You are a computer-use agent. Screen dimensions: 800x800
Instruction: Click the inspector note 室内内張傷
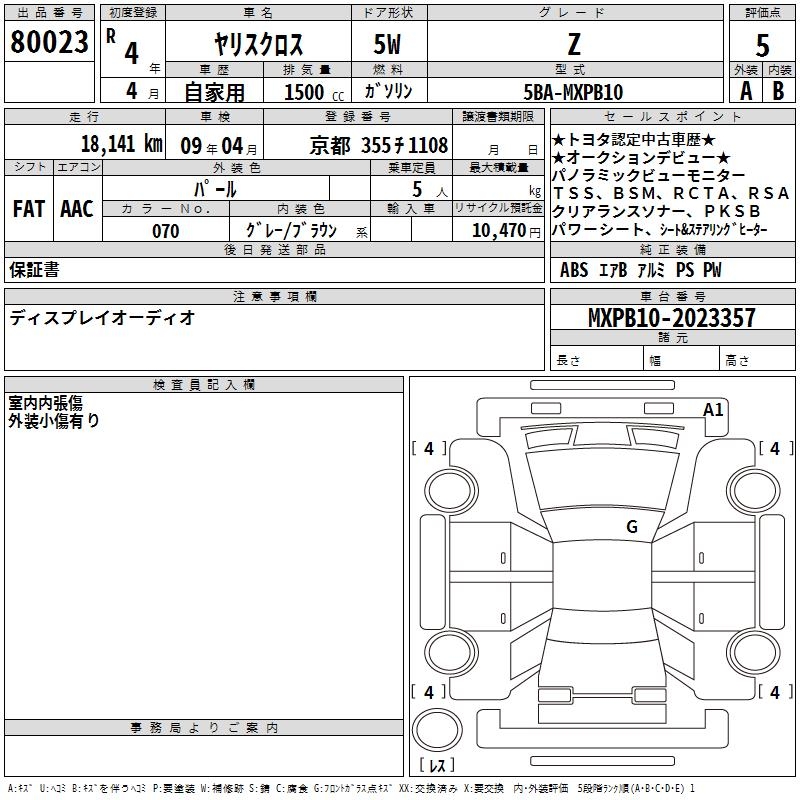point(45,403)
